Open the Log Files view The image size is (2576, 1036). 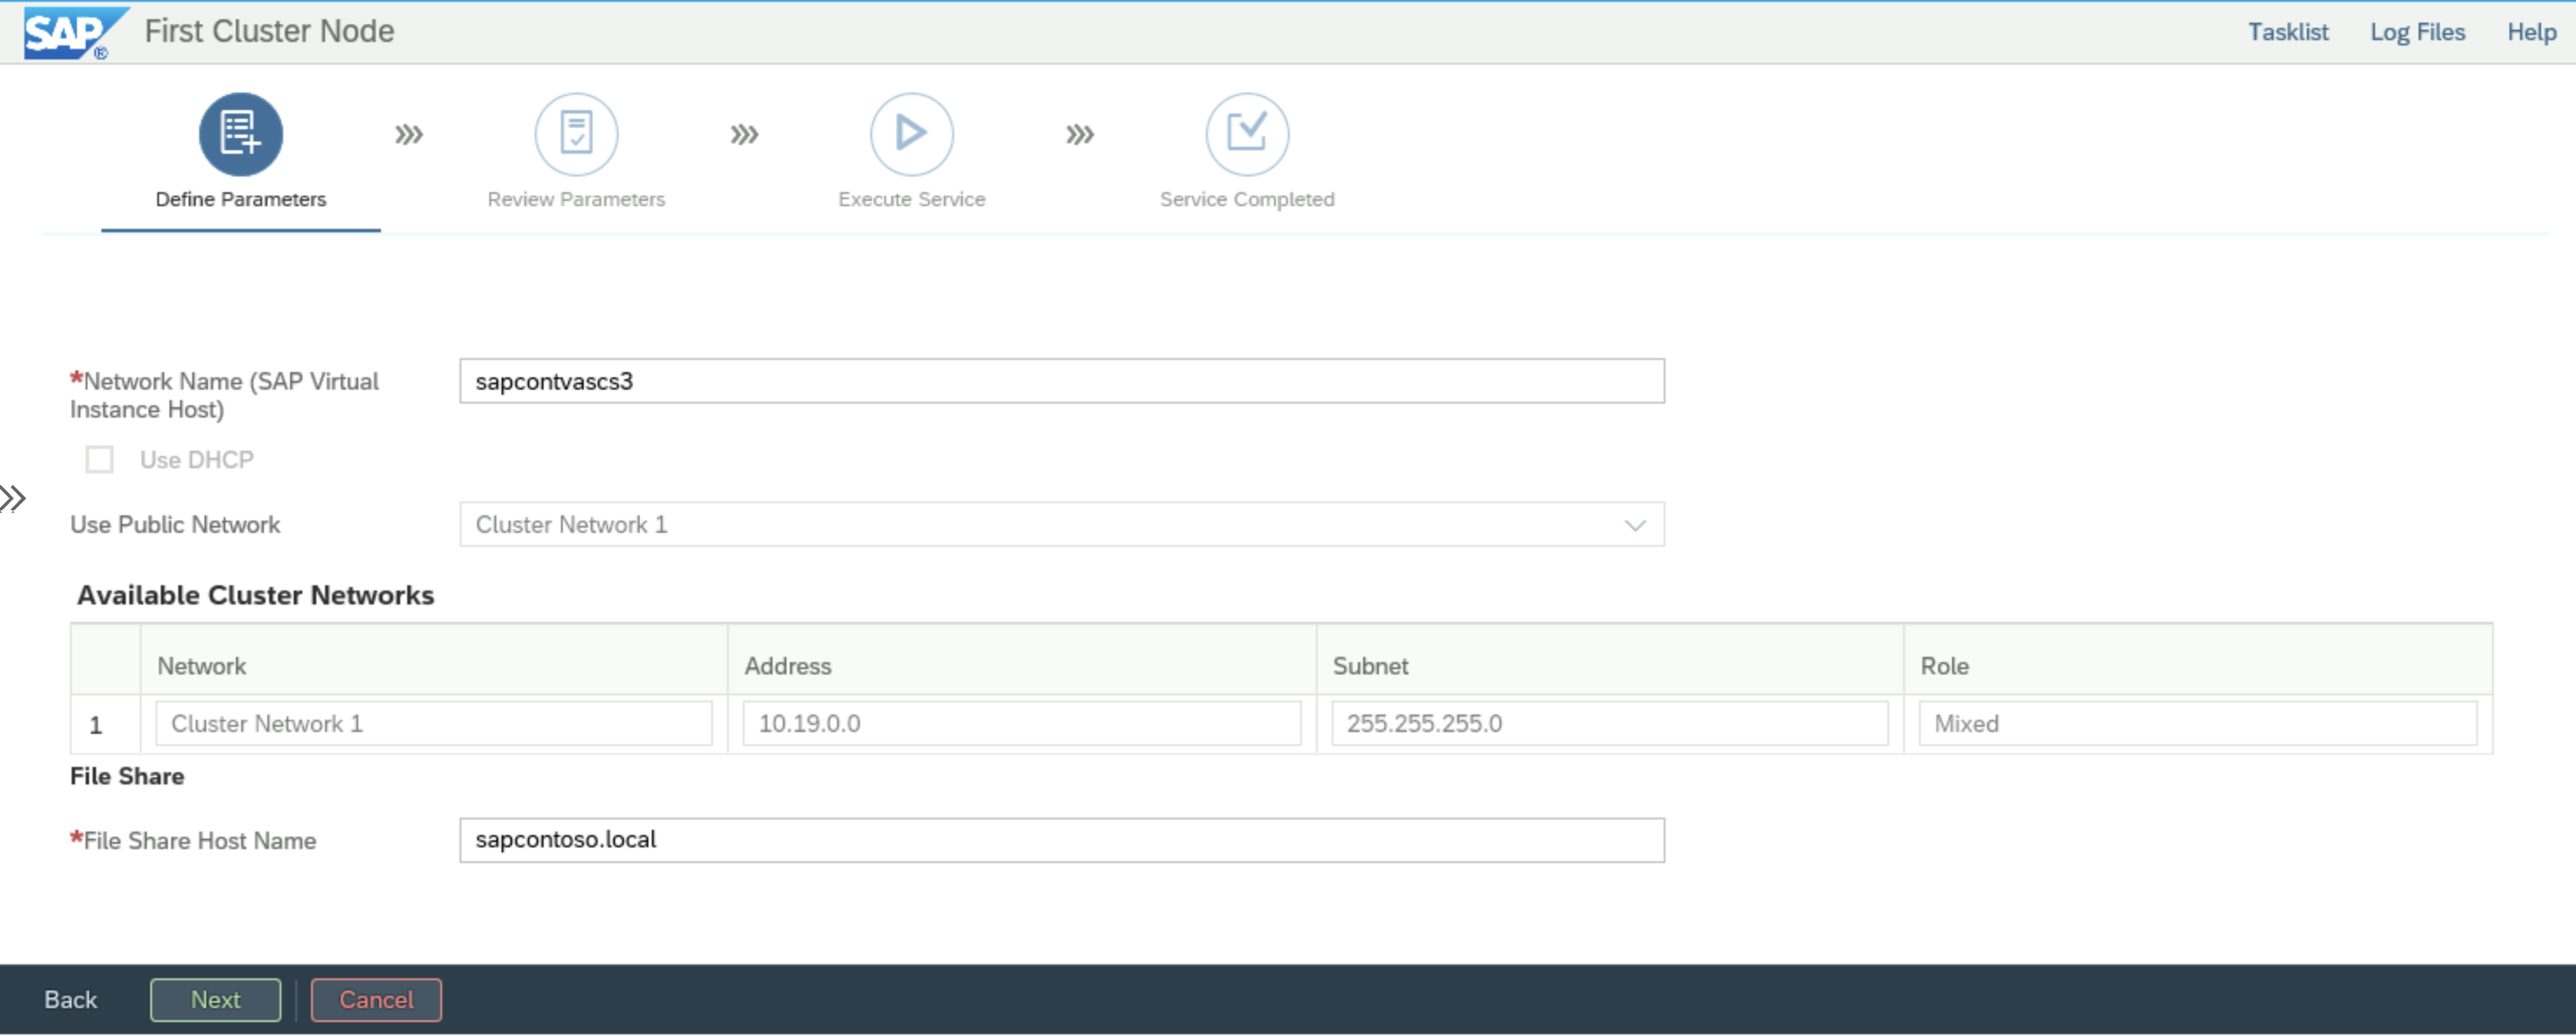(2415, 30)
